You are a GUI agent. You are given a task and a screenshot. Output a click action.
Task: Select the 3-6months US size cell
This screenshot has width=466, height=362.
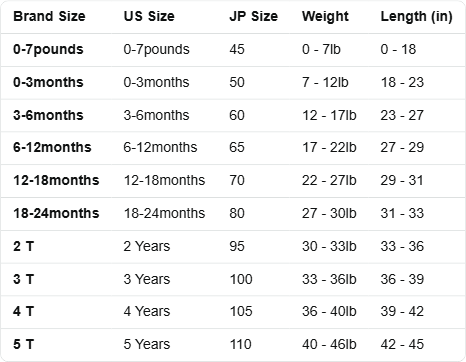click(x=156, y=115)
